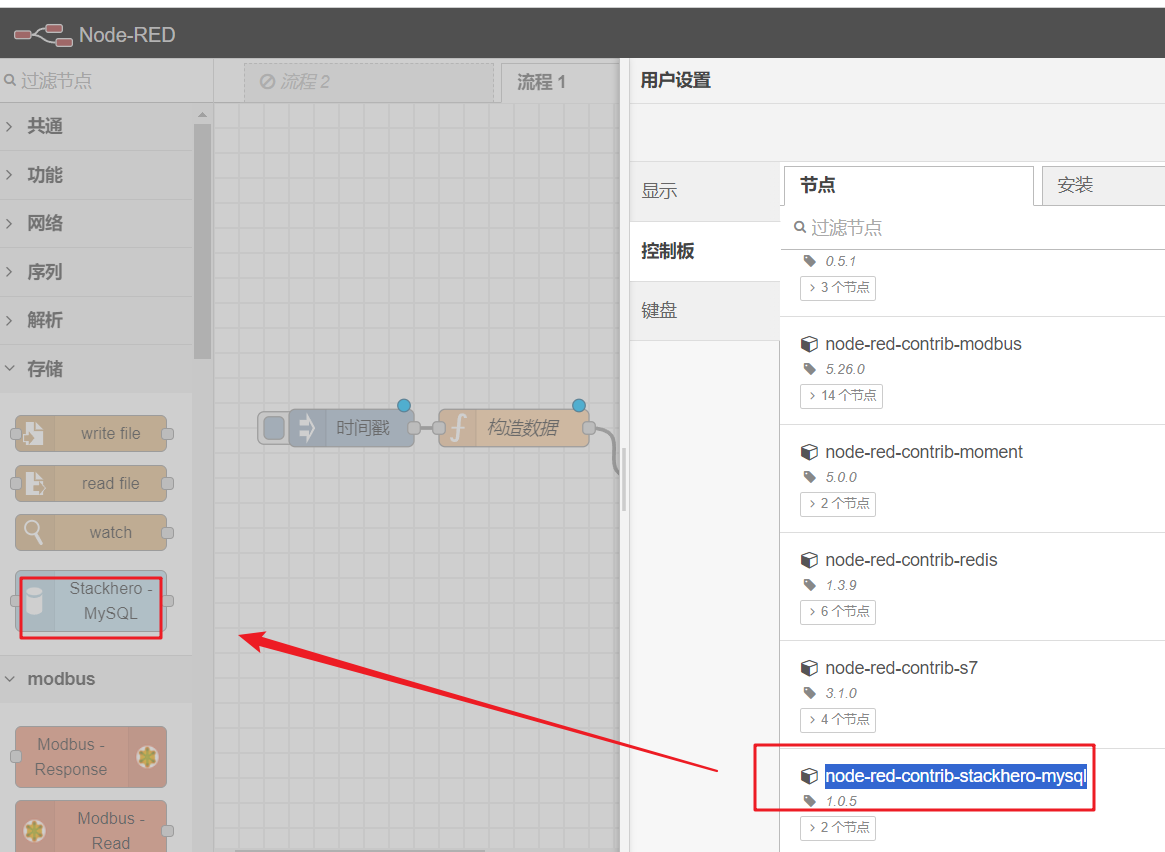Click the palette scrollbar up arrow

tap(202, 114)
